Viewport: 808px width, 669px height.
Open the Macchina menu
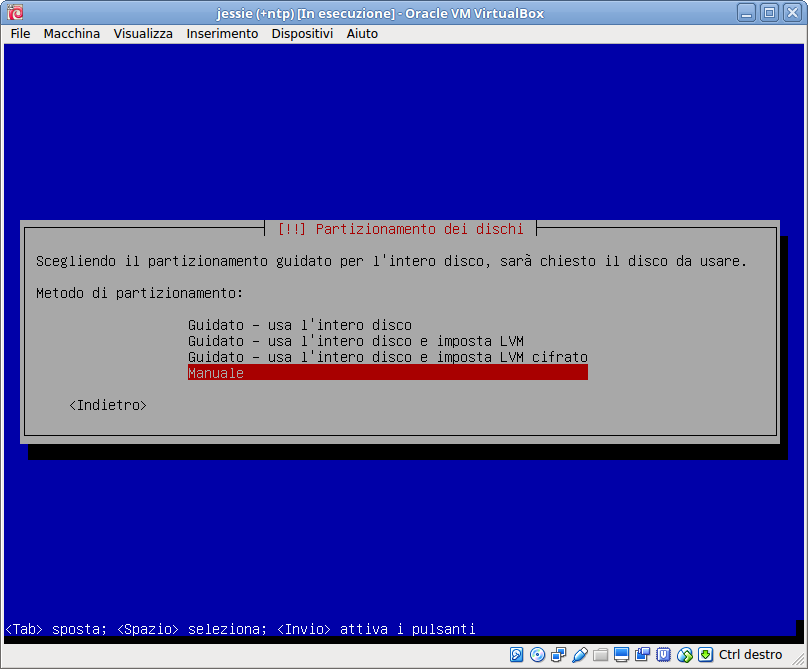[x=72, y=34]
